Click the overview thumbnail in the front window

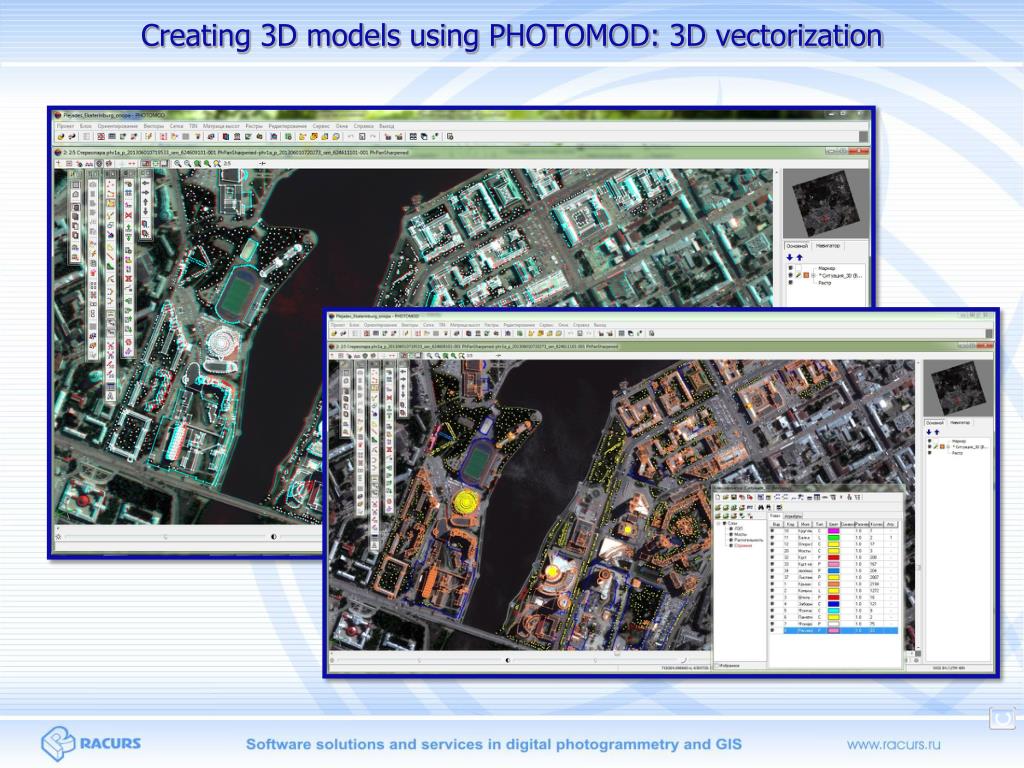coord(959,388)
